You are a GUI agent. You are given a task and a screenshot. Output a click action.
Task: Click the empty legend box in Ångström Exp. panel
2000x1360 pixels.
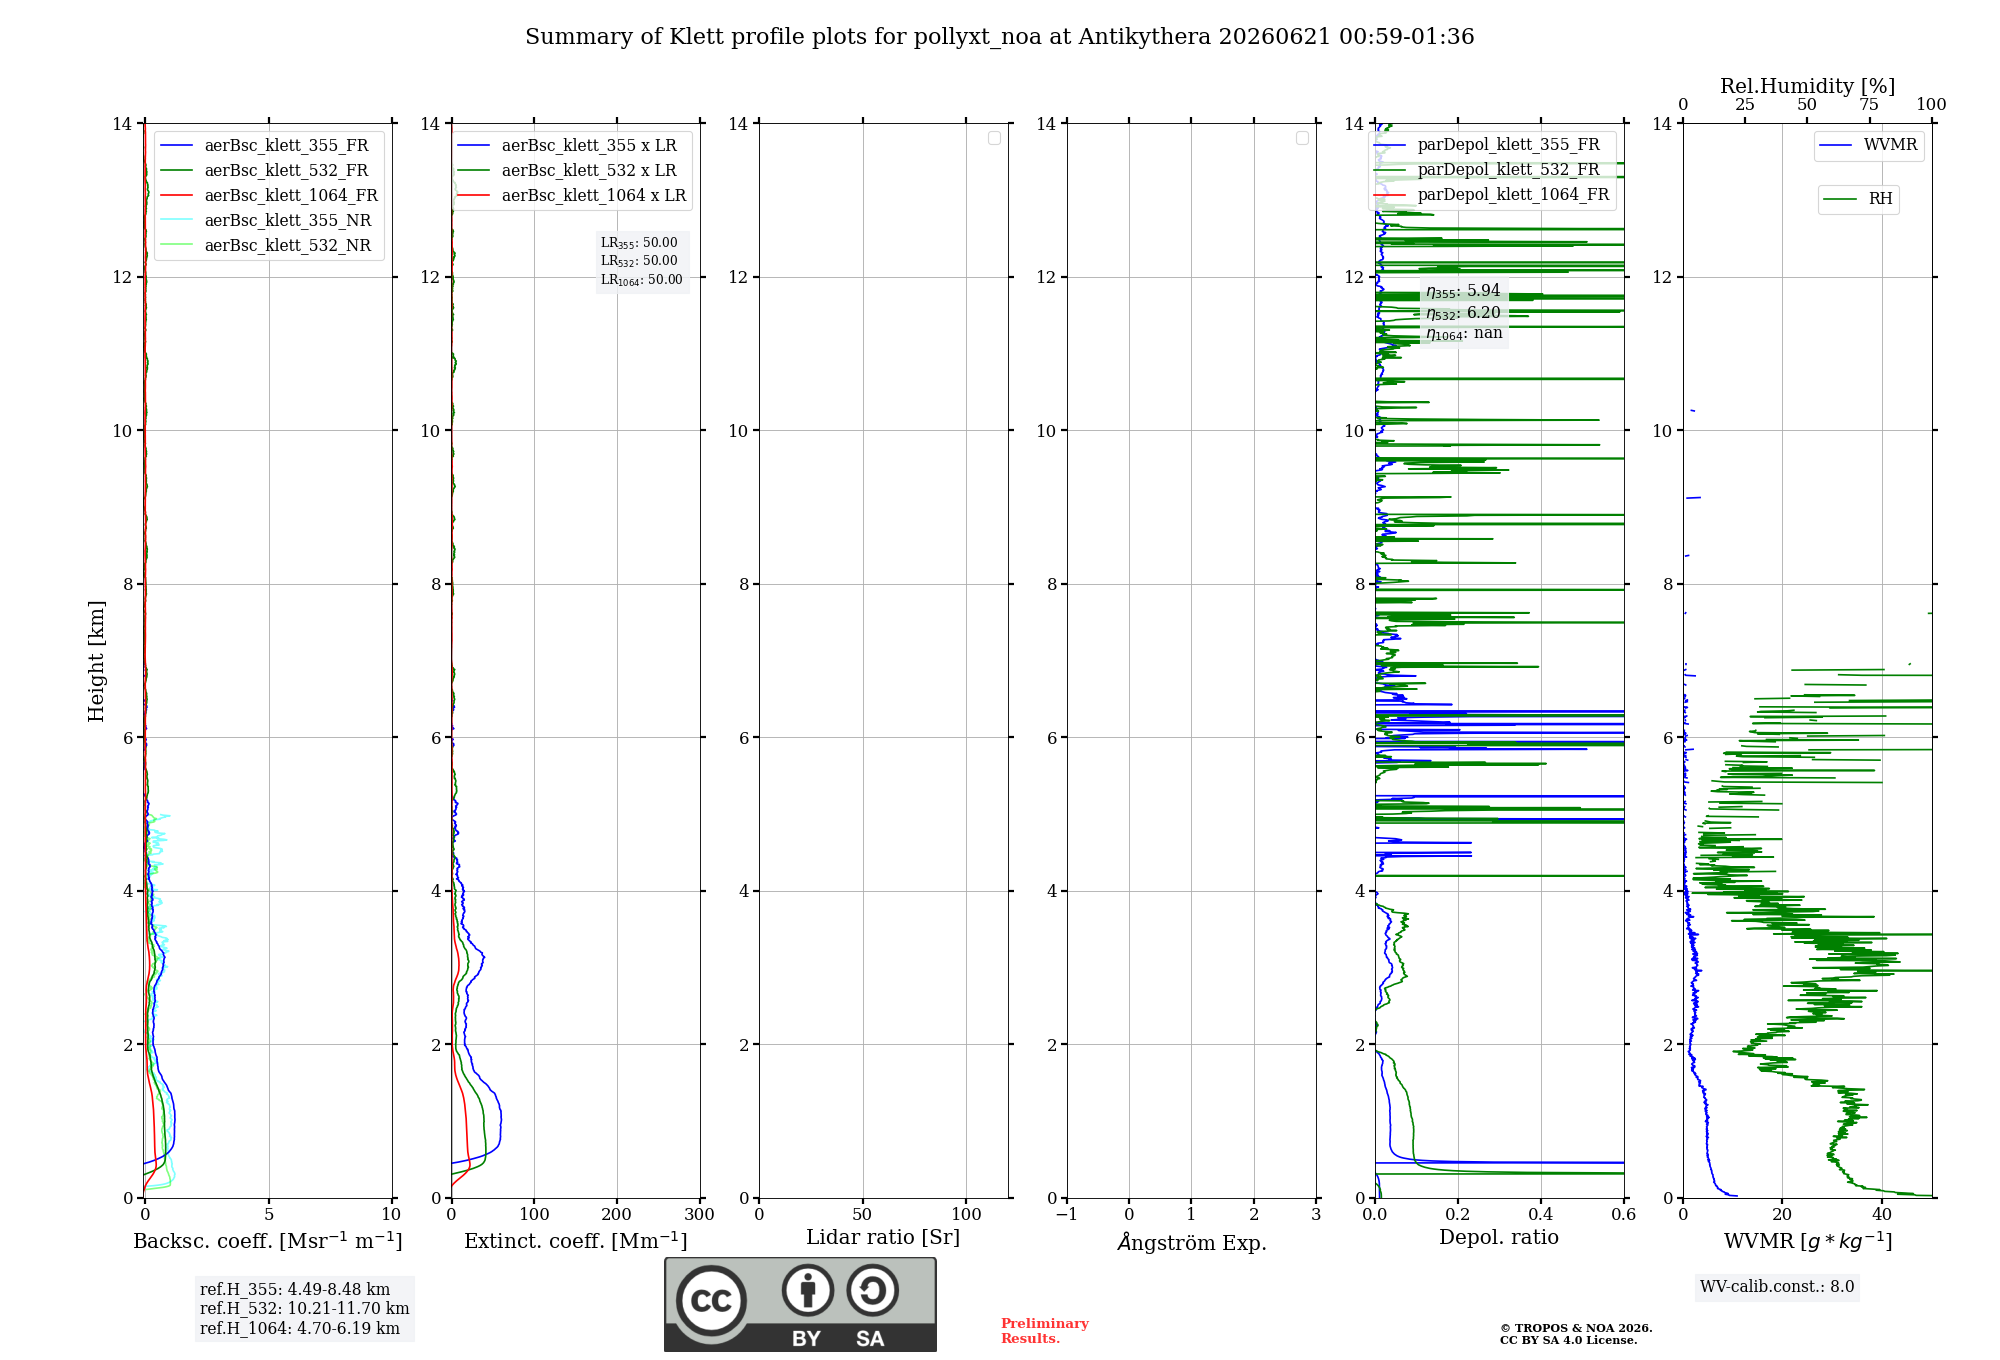click(x=1302, y=138)
